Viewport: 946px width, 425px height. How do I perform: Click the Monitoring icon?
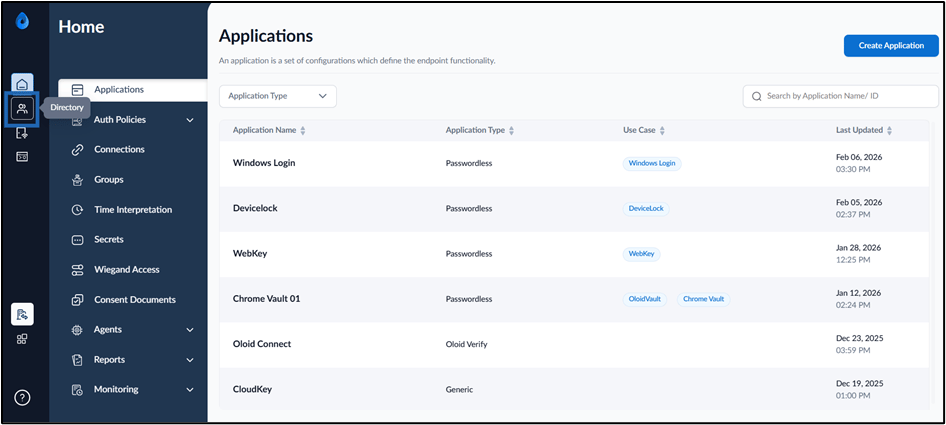[77, 390]
